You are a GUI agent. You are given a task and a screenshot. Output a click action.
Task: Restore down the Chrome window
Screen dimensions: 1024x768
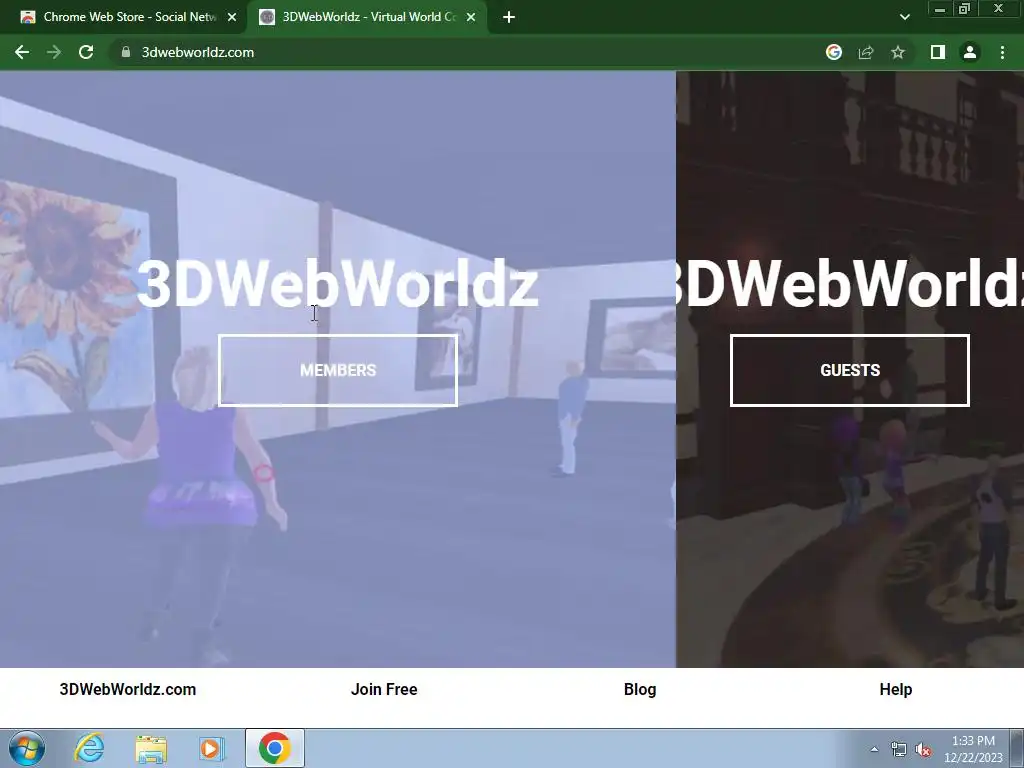point(964,9)
